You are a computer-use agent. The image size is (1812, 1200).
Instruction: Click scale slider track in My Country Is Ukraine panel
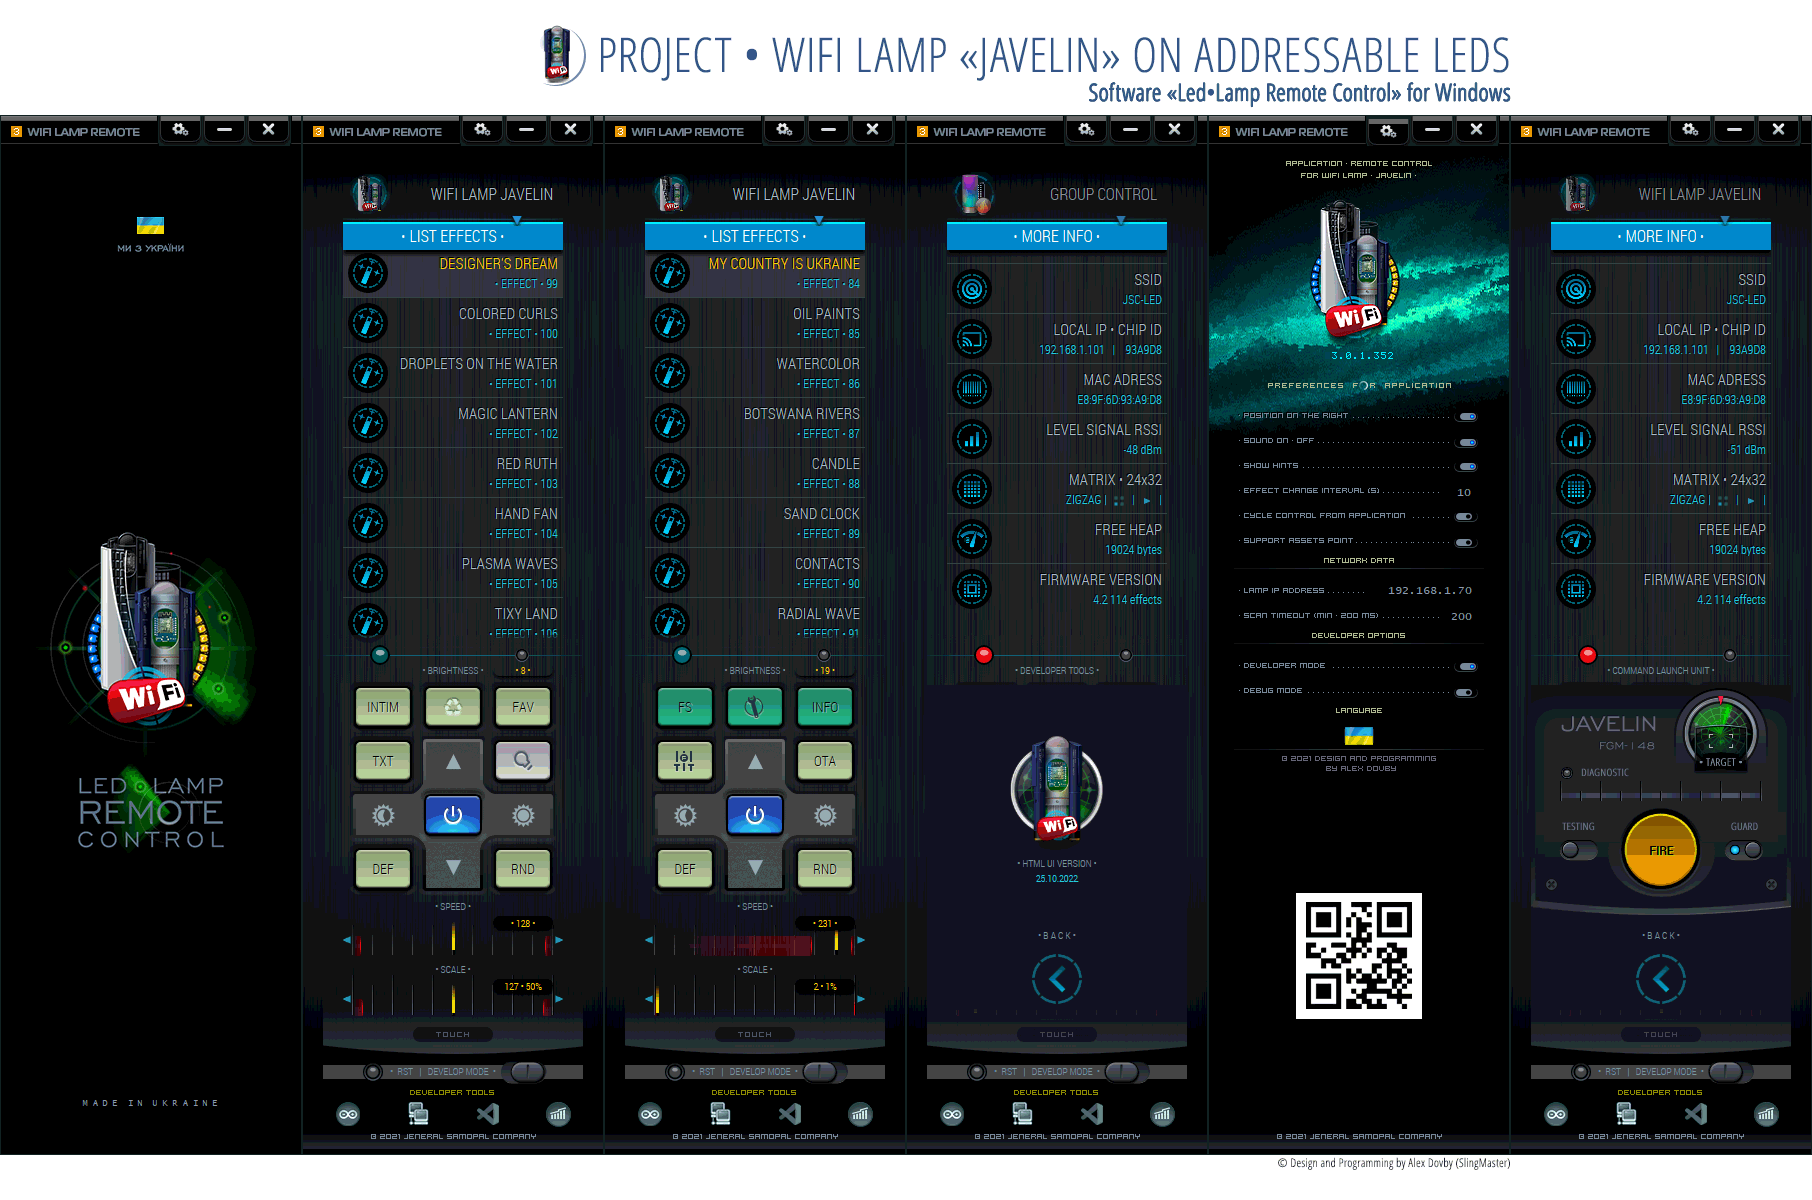pyautogui.click(x=755, y=998)
